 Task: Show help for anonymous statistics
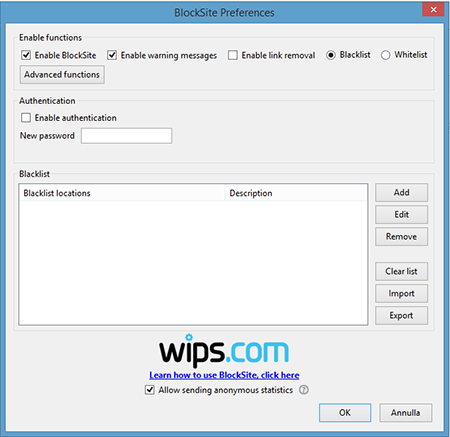click(304, 390)
